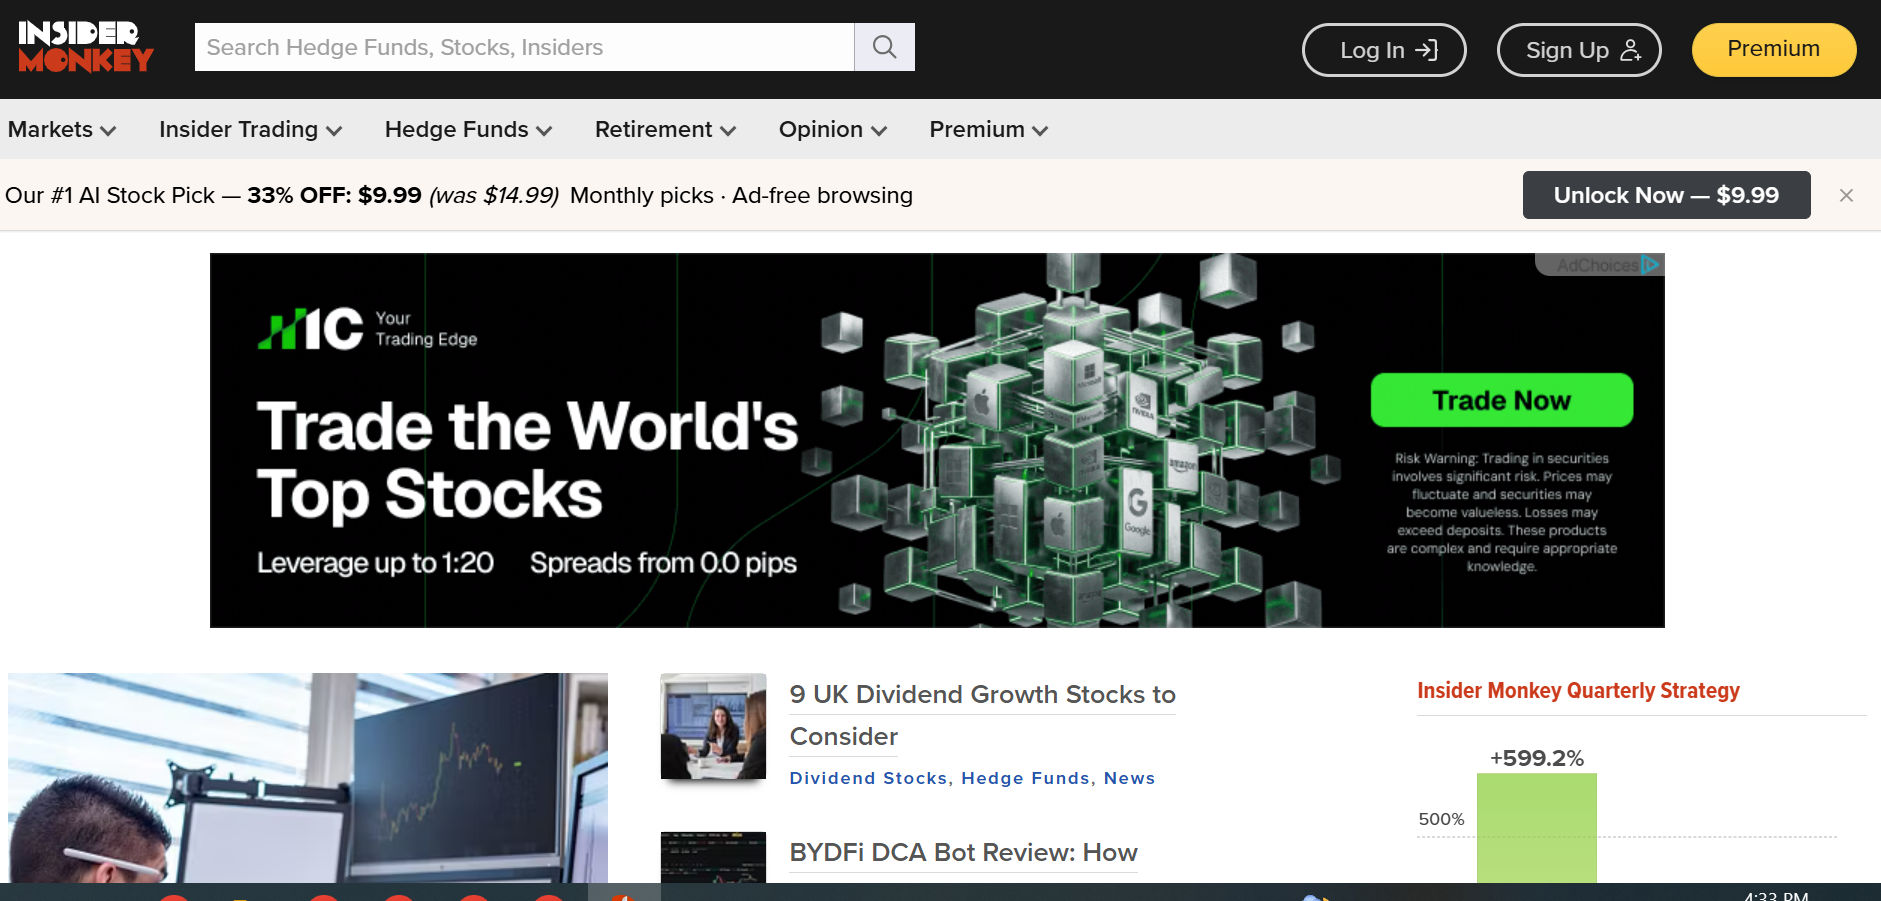This screenshot has height=901, width=1881.
Task: Click the Sign Up button
Action: (1579, 50)
